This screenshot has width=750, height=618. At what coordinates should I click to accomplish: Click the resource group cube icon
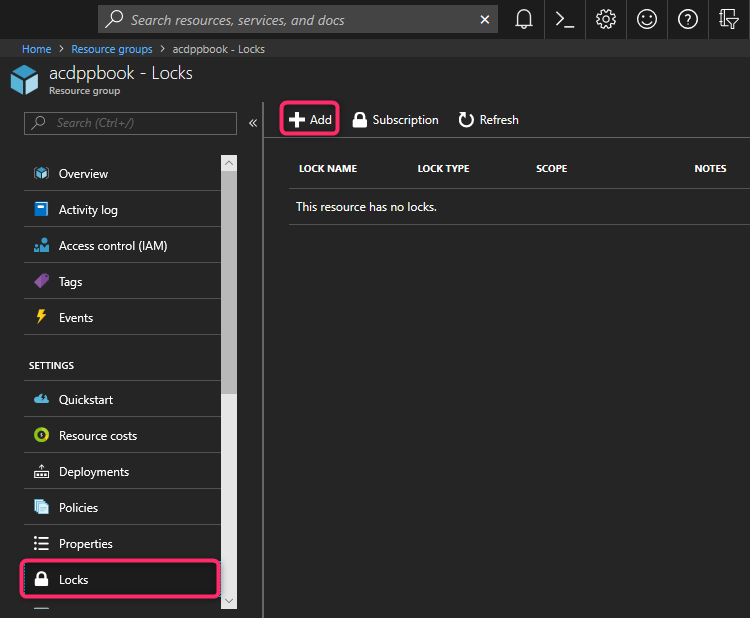tap(24, 80)
